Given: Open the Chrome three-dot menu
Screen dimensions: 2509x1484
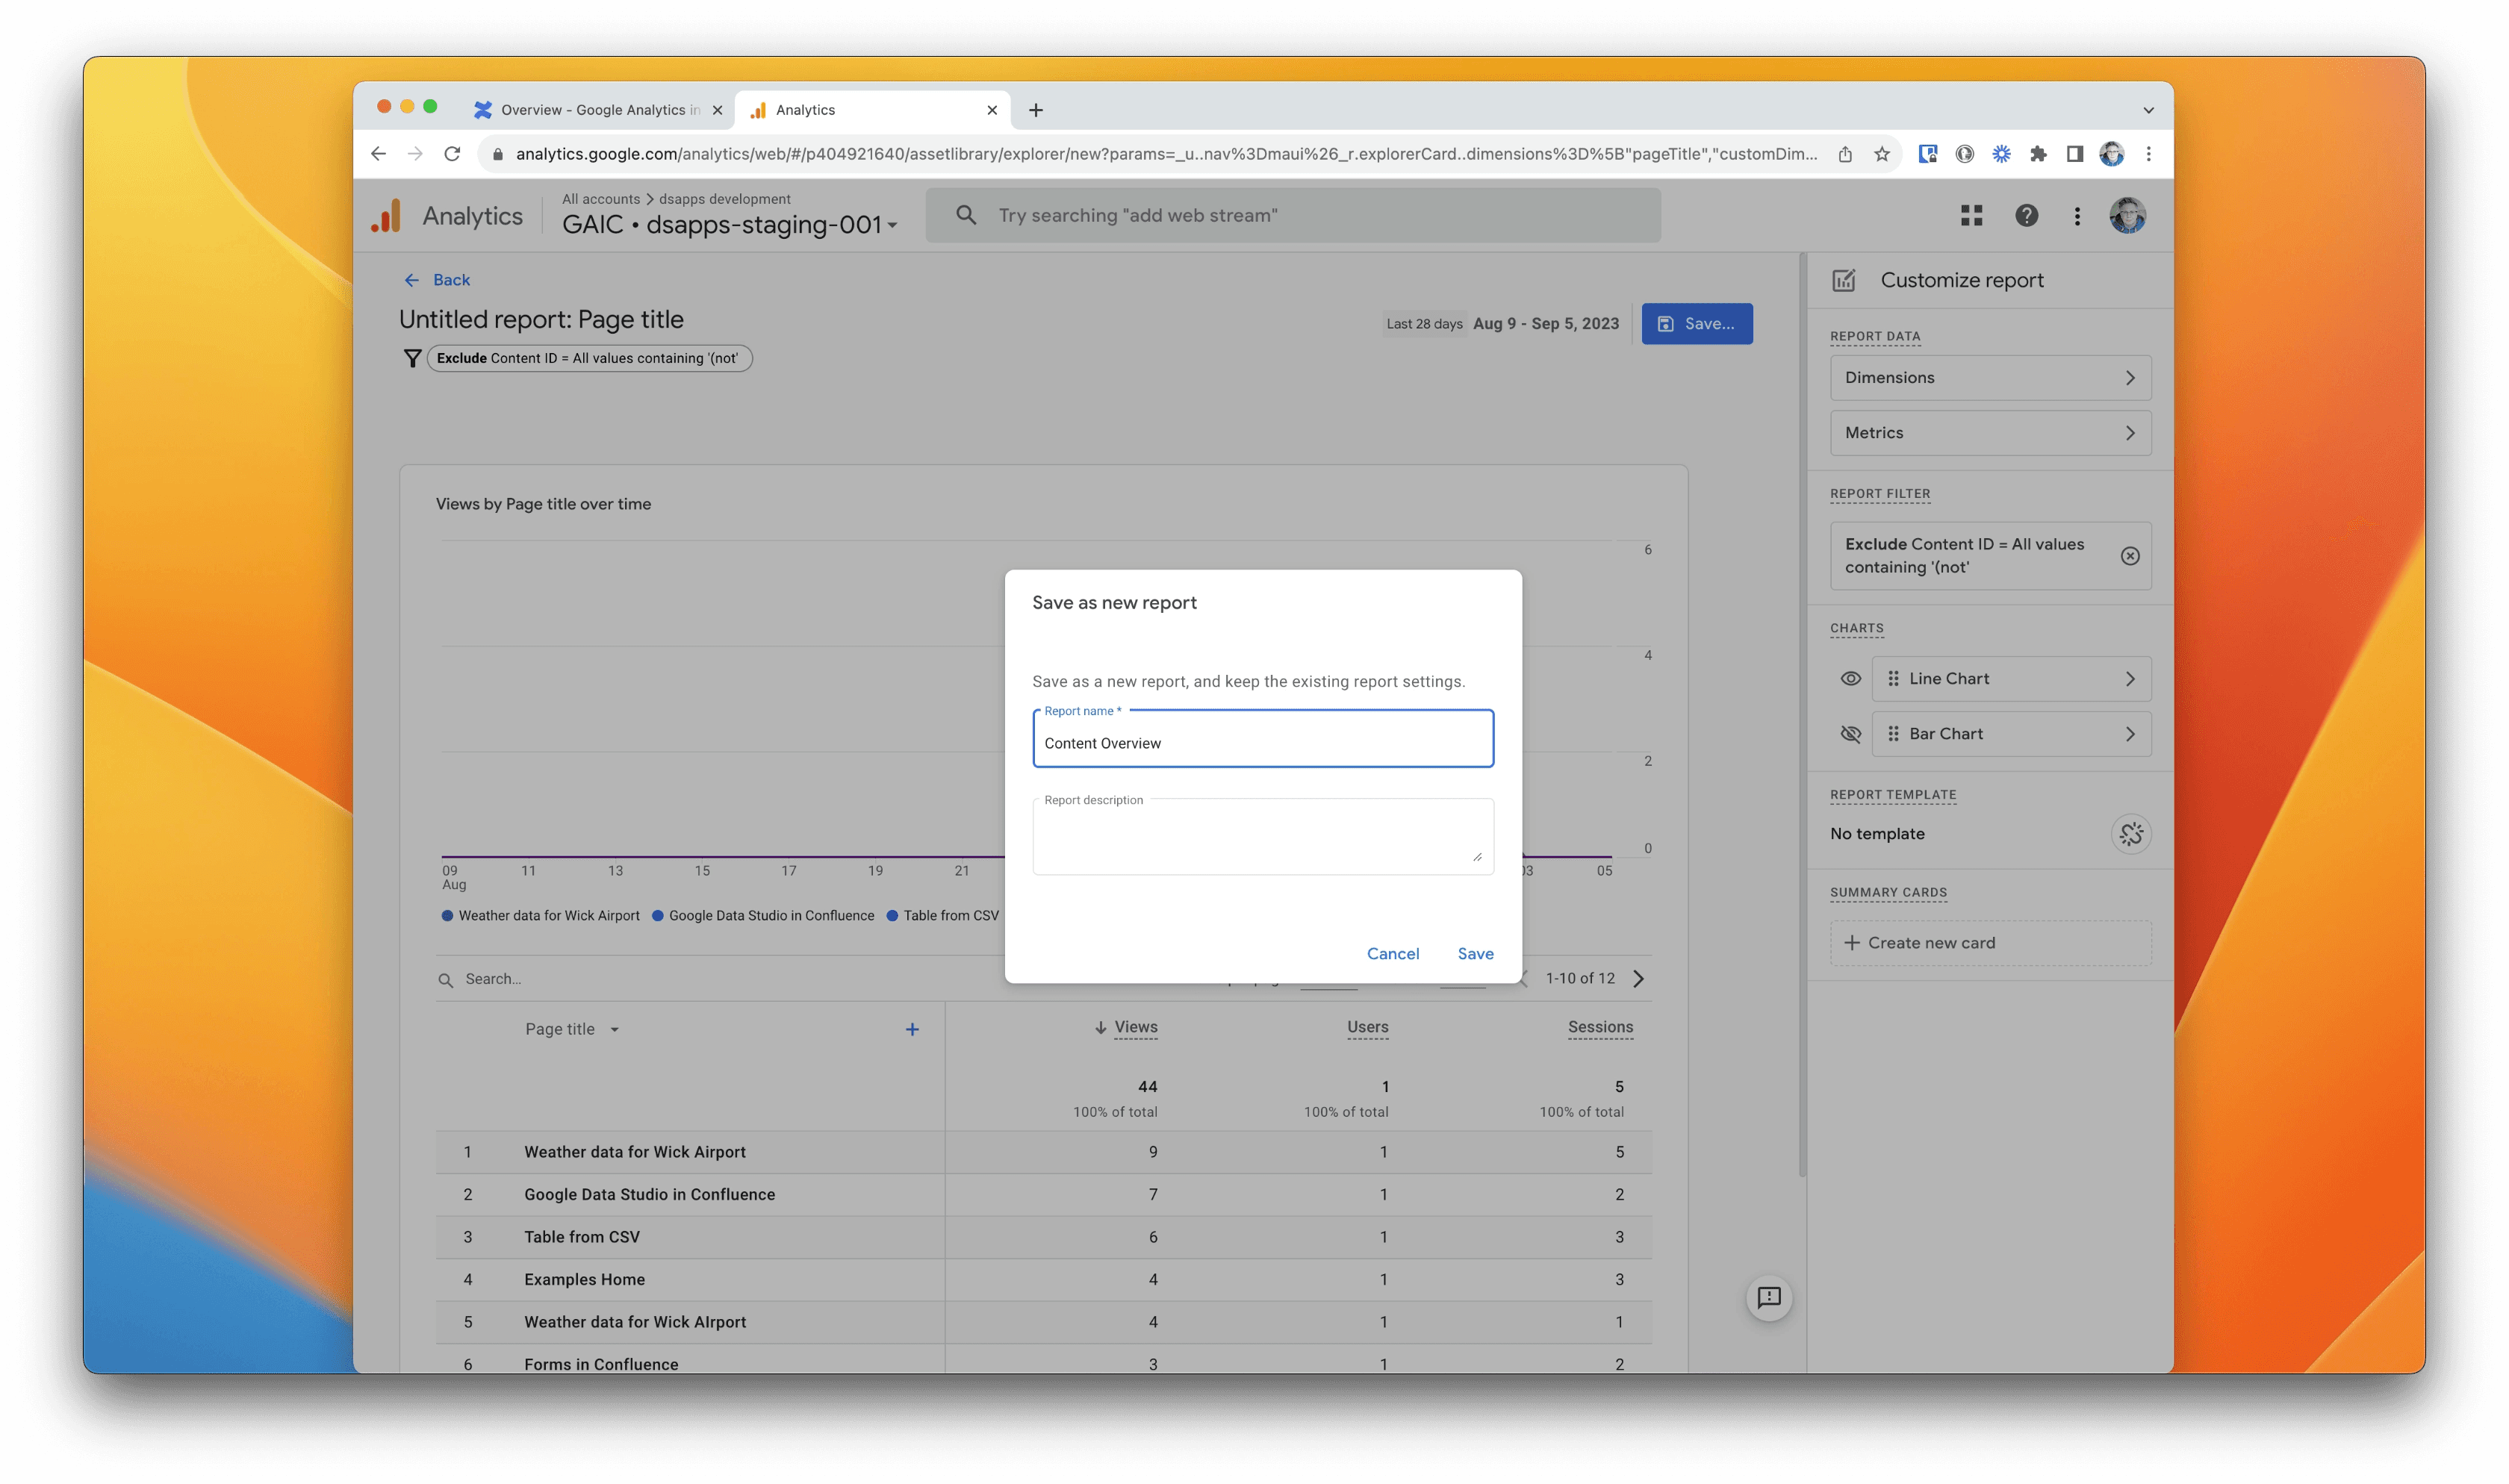Looking at the screenshot, I should pos(2148,153).
